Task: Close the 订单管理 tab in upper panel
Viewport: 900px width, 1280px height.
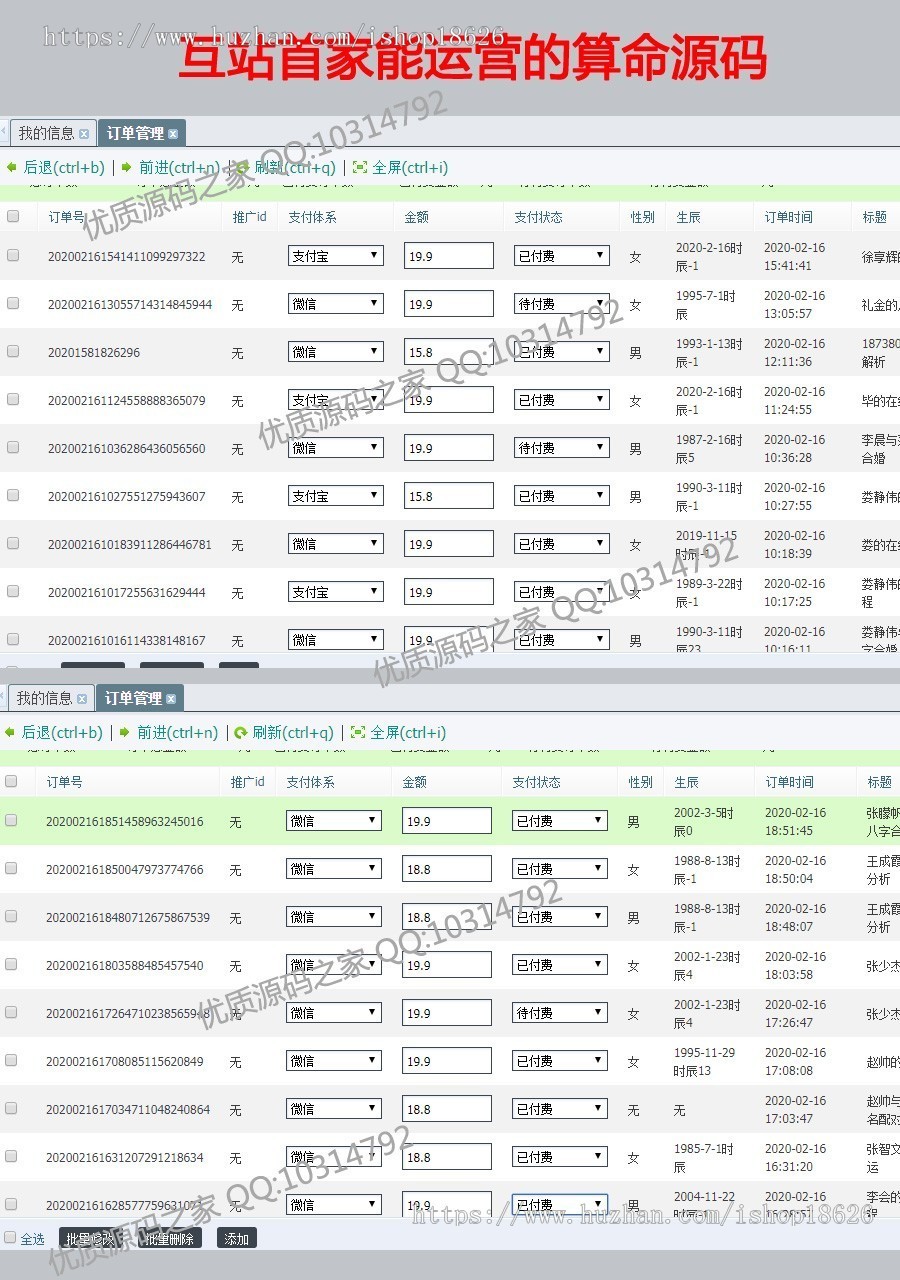Action: [x=173, y=134]
